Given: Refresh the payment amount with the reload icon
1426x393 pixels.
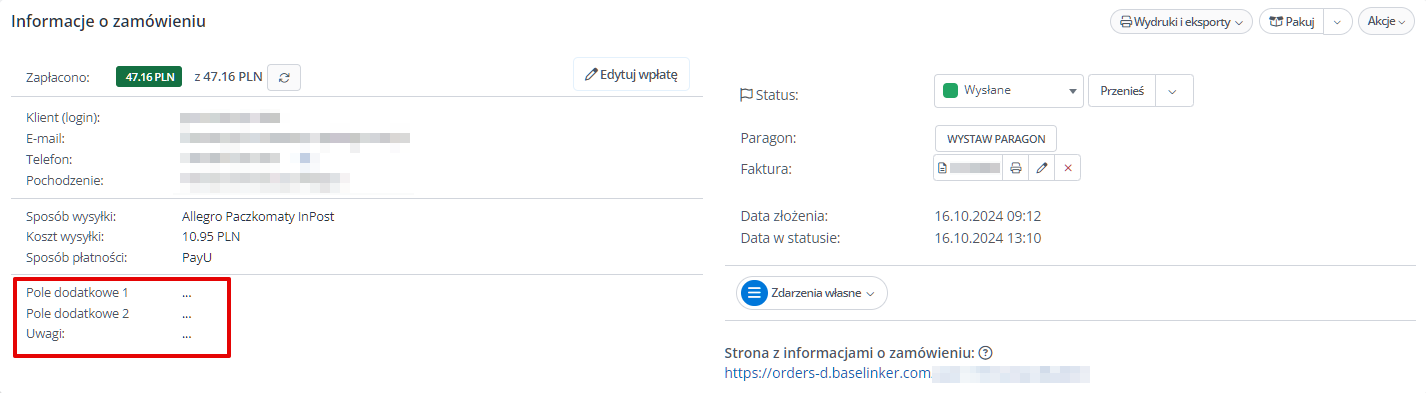Looking at the screenshot, I should 285,77.
